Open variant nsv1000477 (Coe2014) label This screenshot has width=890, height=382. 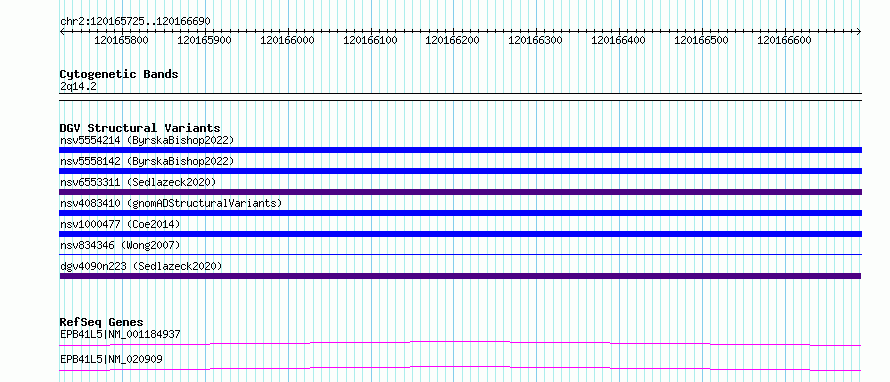pyautogui.click(x=120, y=224)
